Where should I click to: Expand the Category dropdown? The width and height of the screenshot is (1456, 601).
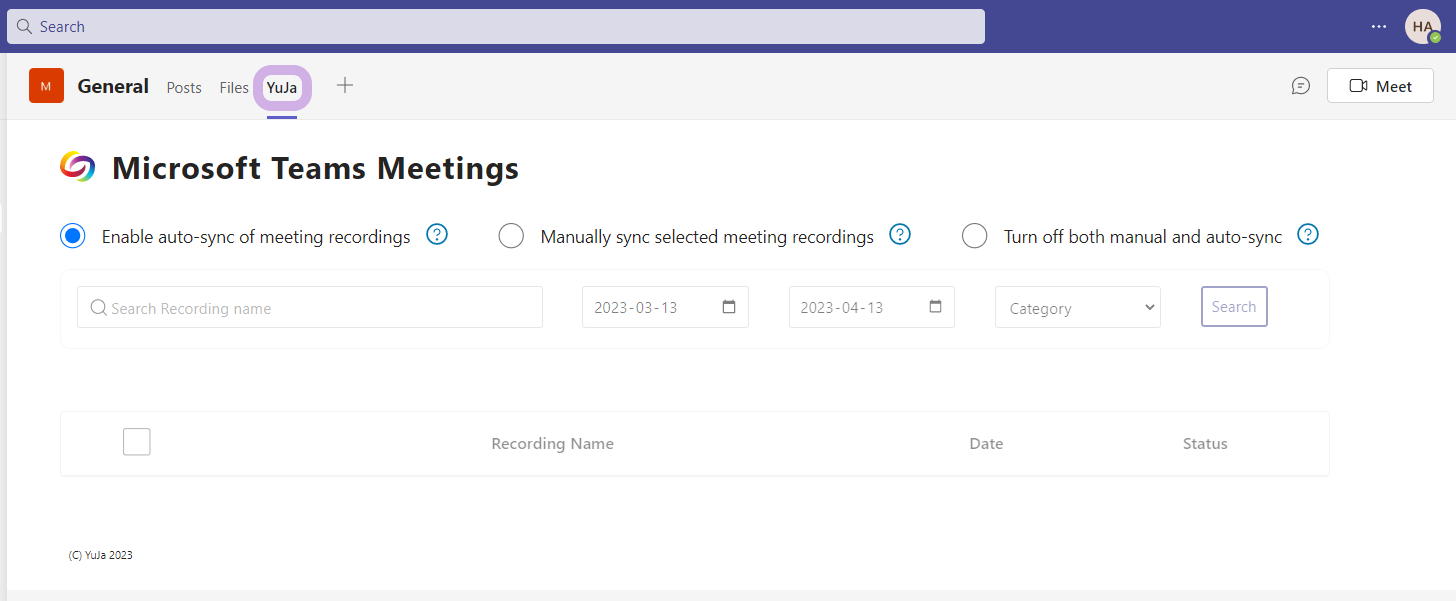point(1077,308)
